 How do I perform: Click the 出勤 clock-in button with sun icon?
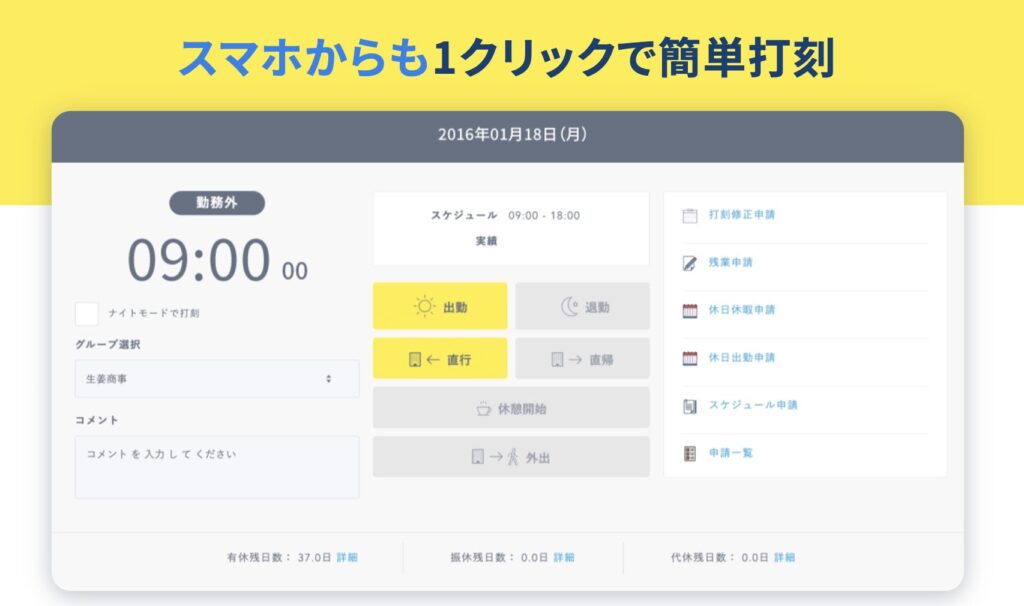[x=440, y=307]
